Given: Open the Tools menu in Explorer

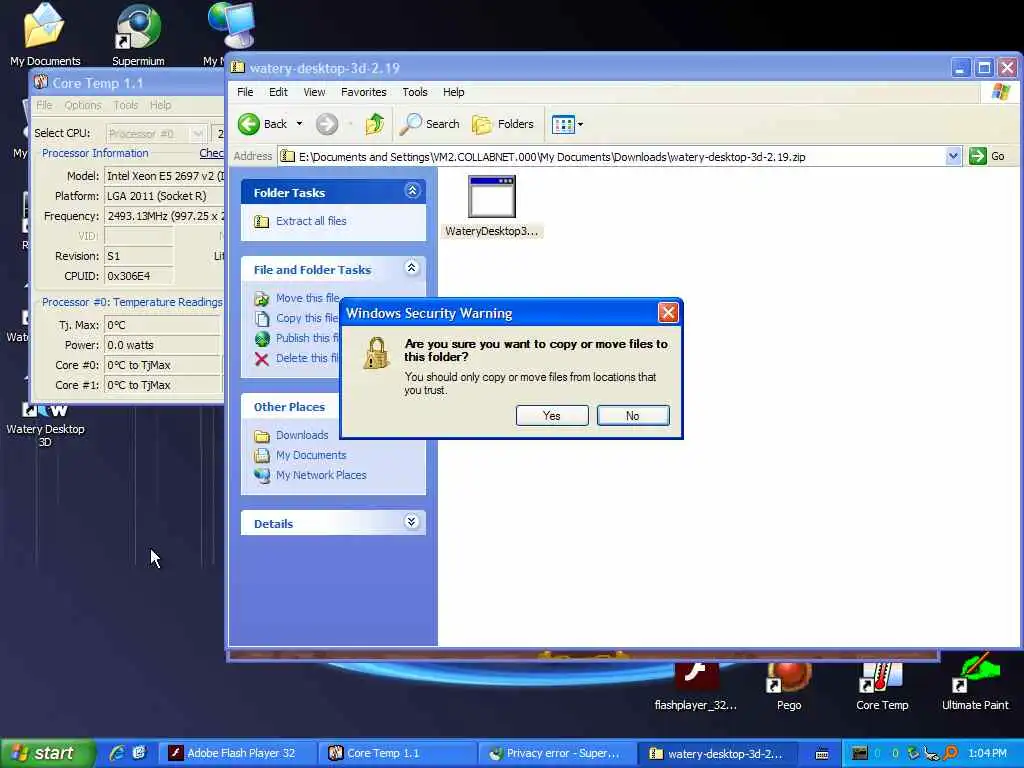Looking at the screenshot, I should 415,92.
